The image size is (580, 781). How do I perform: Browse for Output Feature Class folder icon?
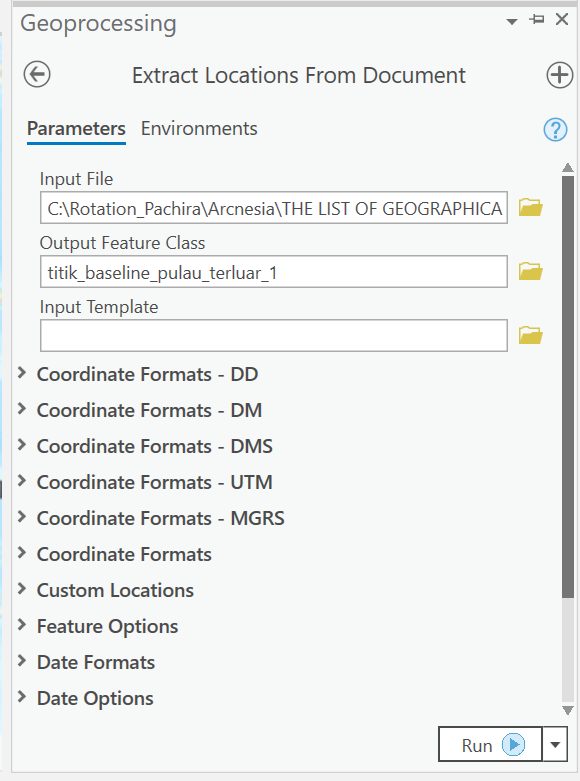click(x=531, y=271)
